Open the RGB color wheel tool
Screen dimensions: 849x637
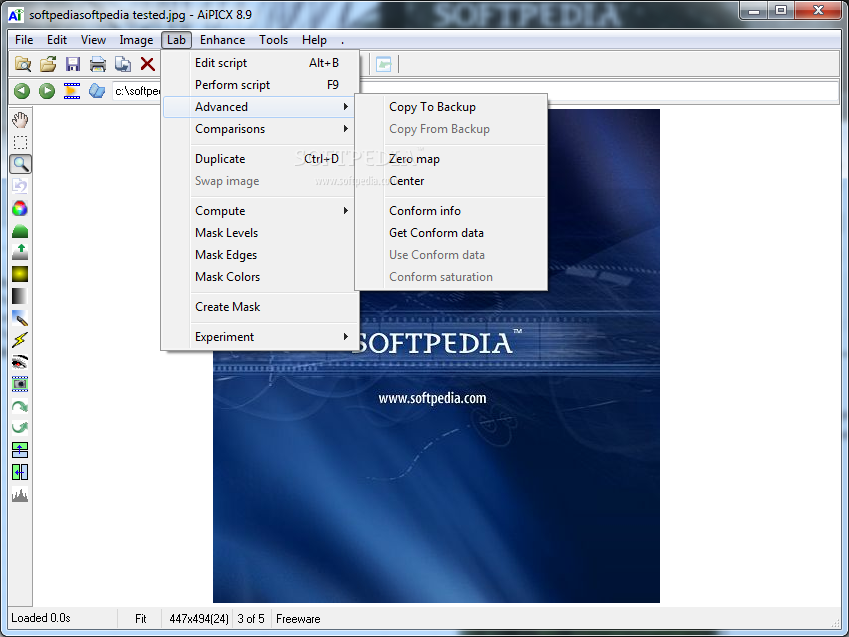point(20,208)
